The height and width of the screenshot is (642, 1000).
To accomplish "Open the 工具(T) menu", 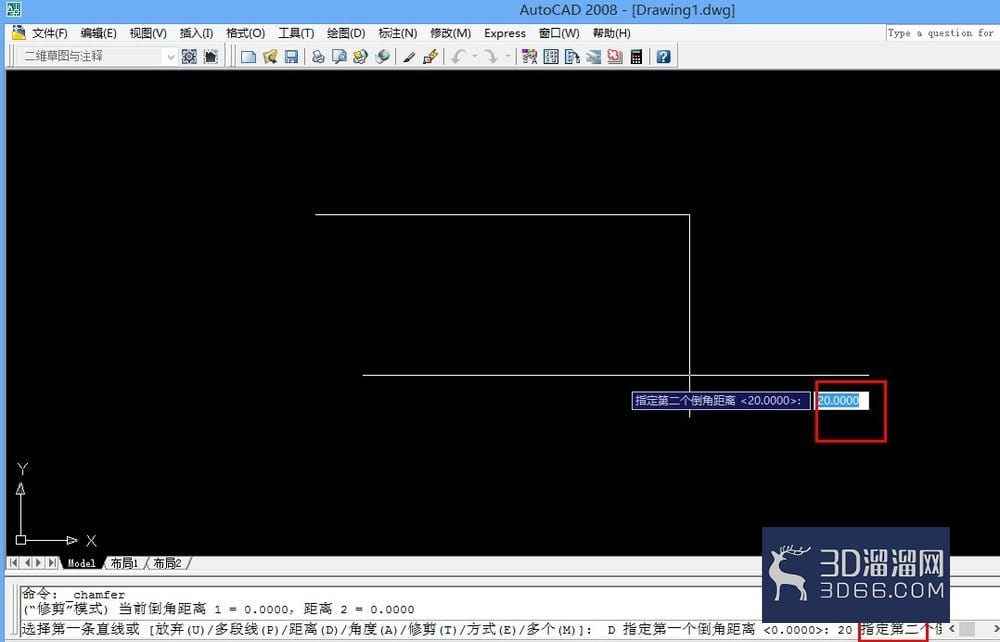I will coord(296,33).
